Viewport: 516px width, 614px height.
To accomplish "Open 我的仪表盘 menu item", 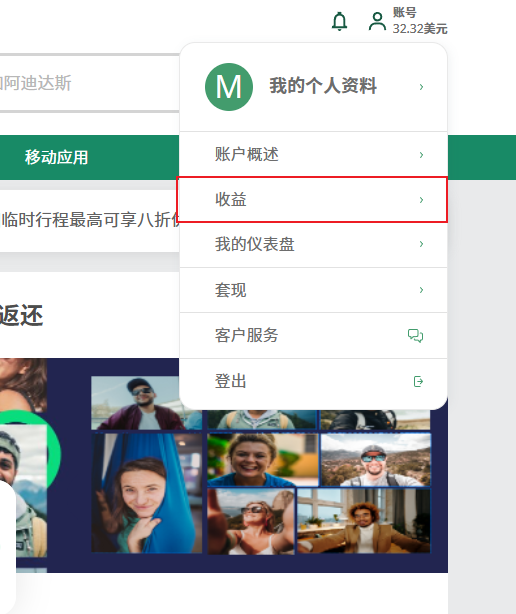I will click(x=313, y=244).
